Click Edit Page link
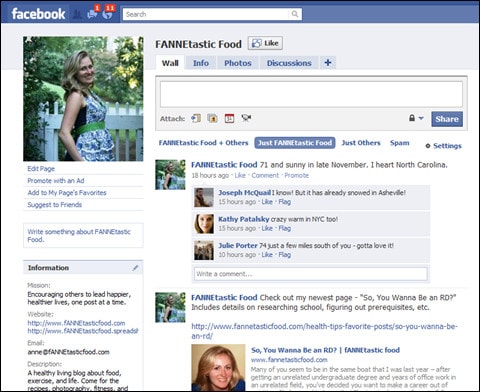The height and width of the screenshot is (392, 480). 41,169
